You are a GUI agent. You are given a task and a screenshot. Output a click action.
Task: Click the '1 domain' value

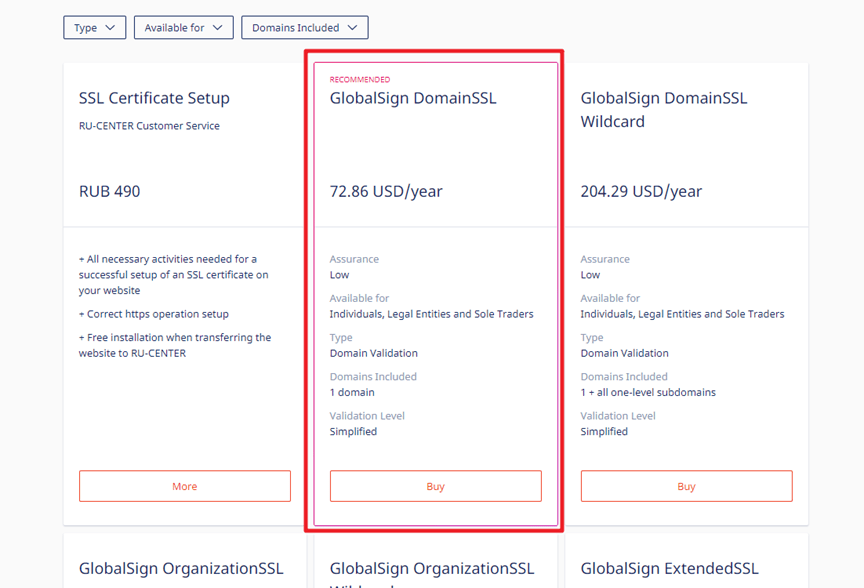point(352,392)
